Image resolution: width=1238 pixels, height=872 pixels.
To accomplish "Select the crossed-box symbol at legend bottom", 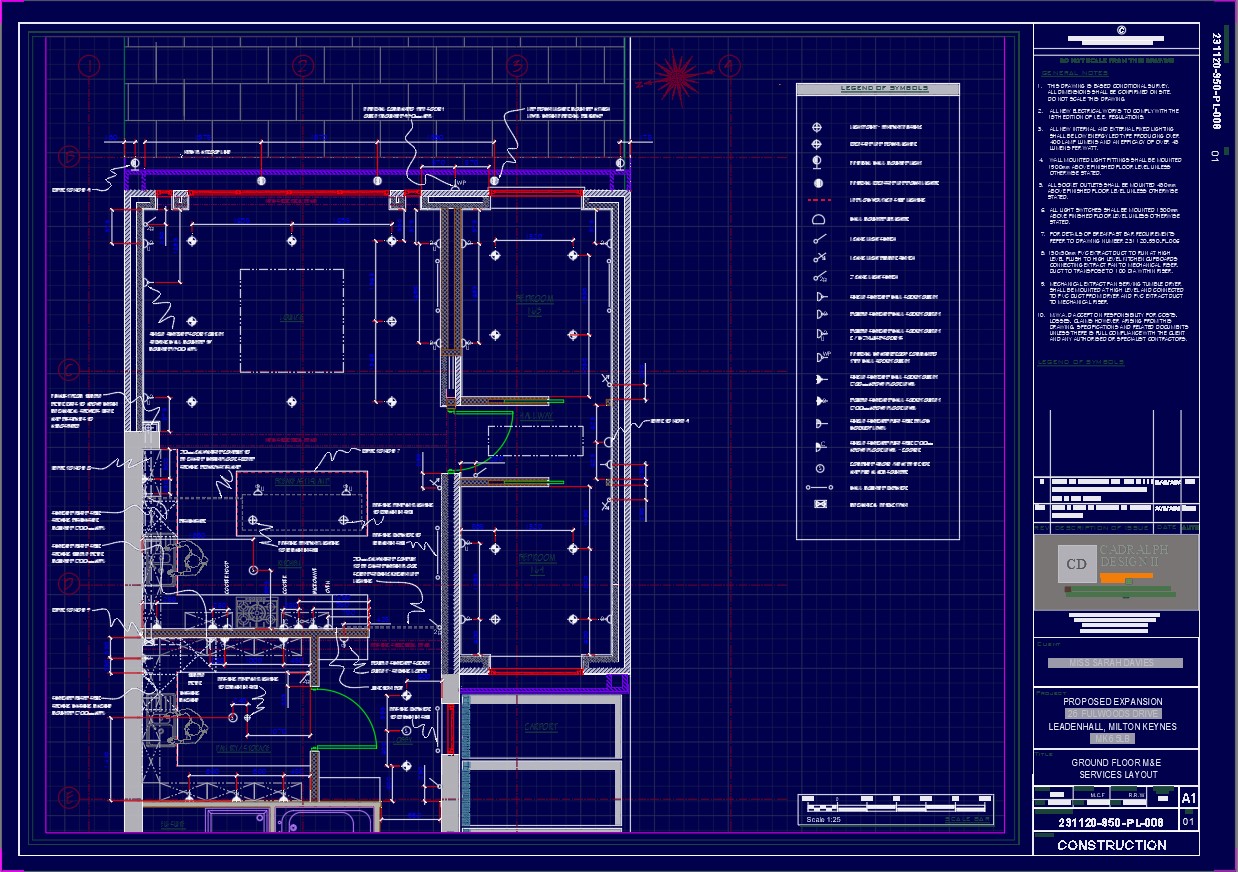I will pos(820,504).
